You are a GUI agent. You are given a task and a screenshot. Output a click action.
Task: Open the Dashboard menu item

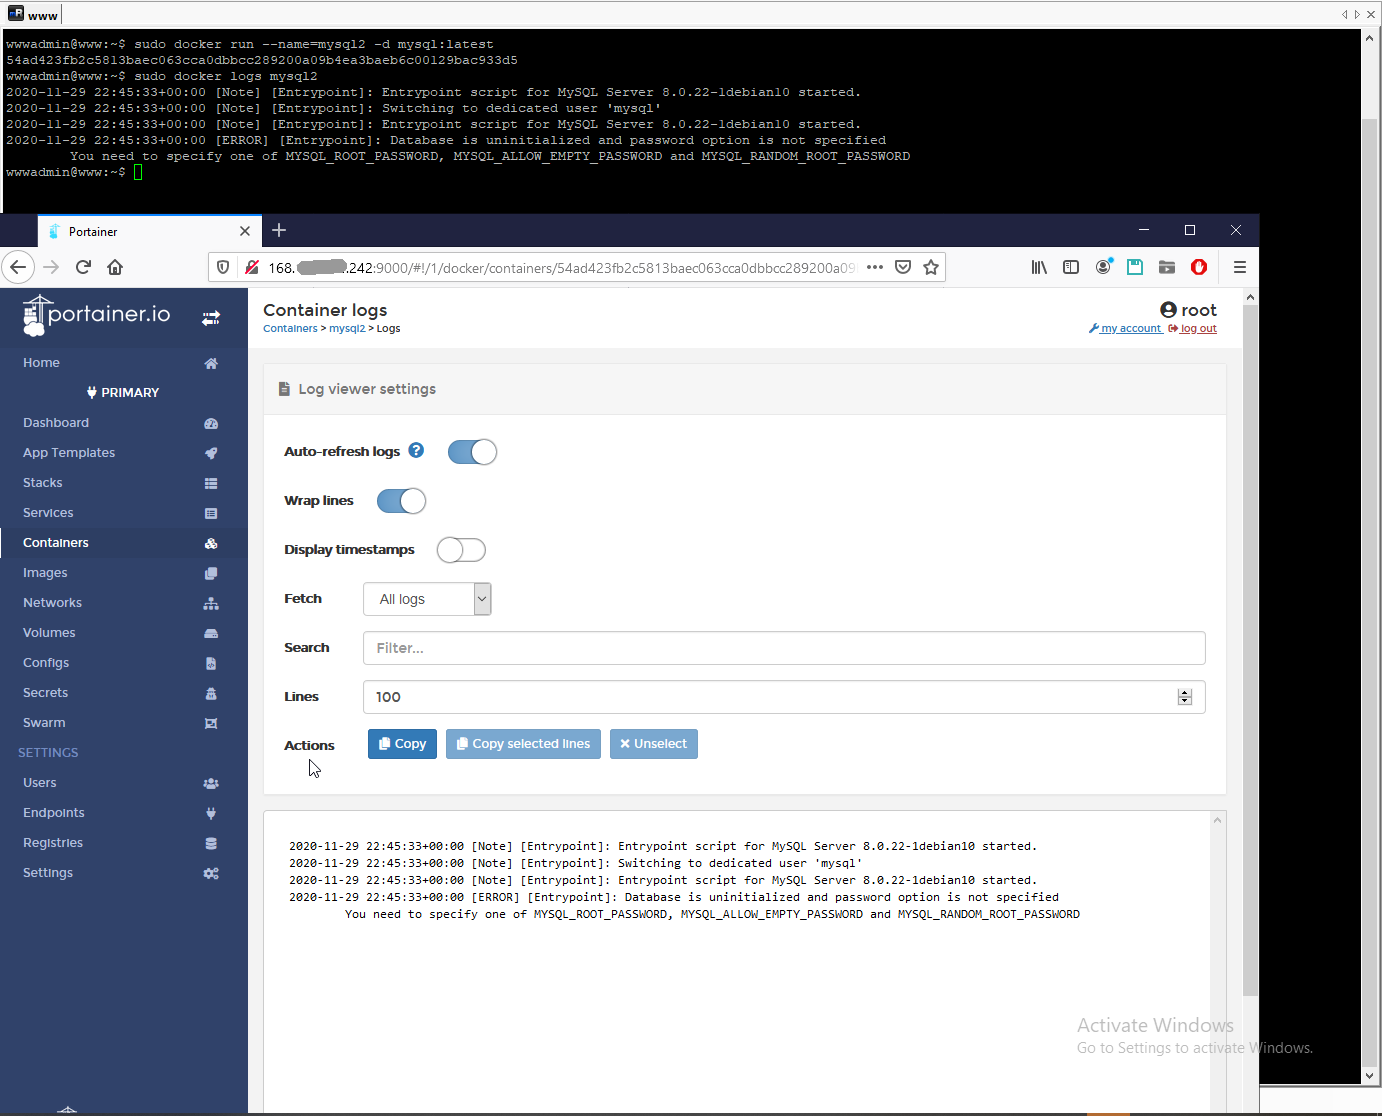(x=56, y=423)
